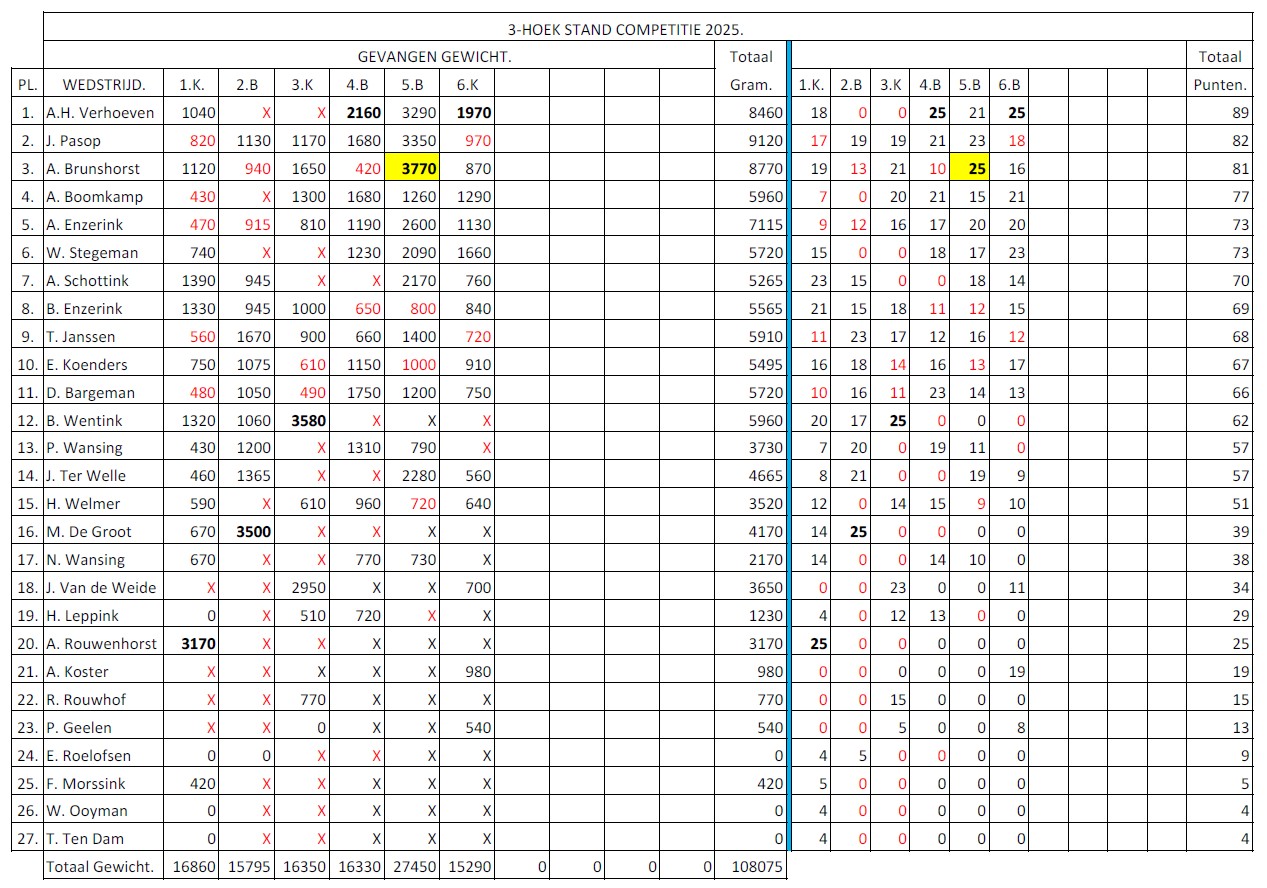Click the "Totaal Gram." column header
This screenshot has width=1267, height=888.
click(x=750, y=71)
